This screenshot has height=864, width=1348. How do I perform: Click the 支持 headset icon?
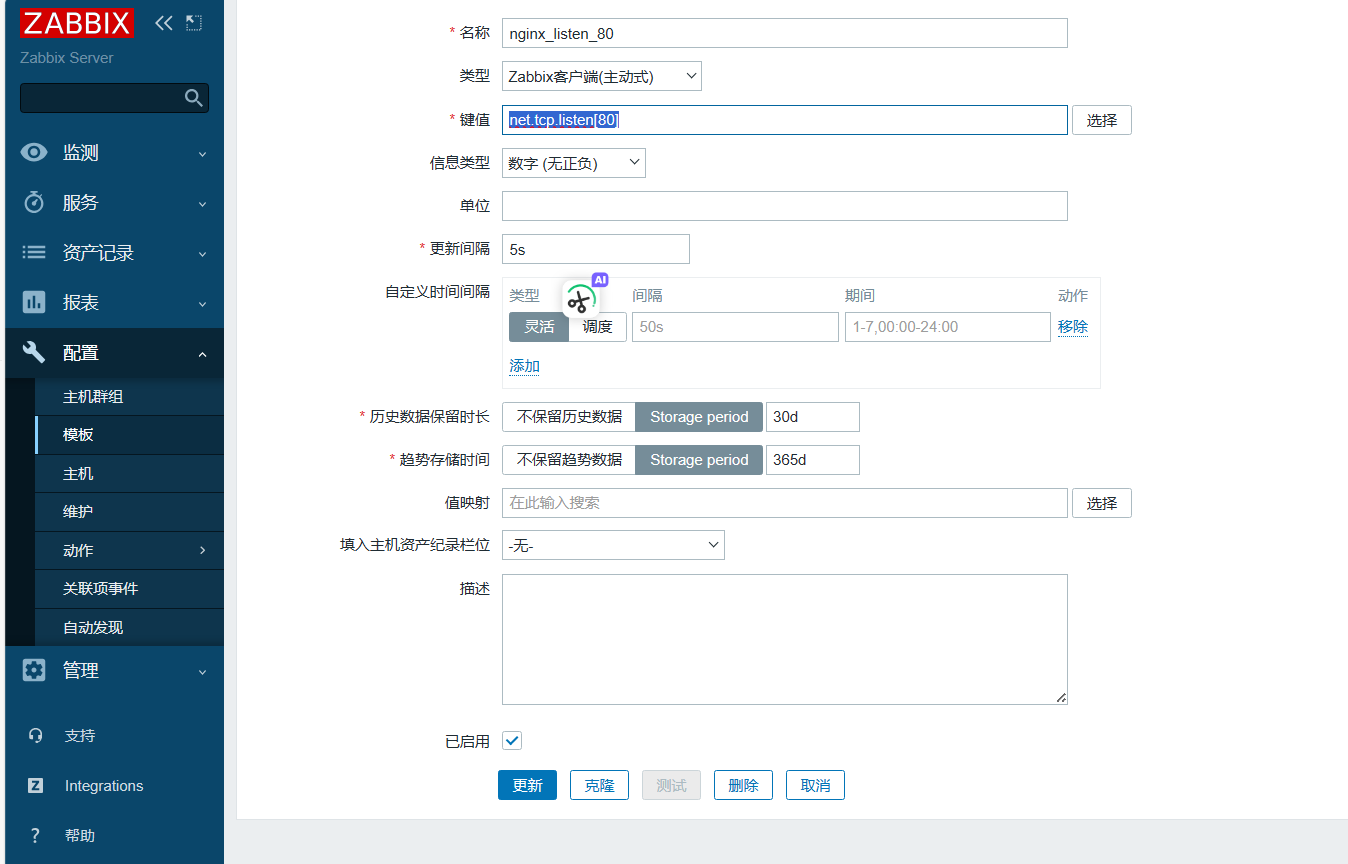pos(36,736)
